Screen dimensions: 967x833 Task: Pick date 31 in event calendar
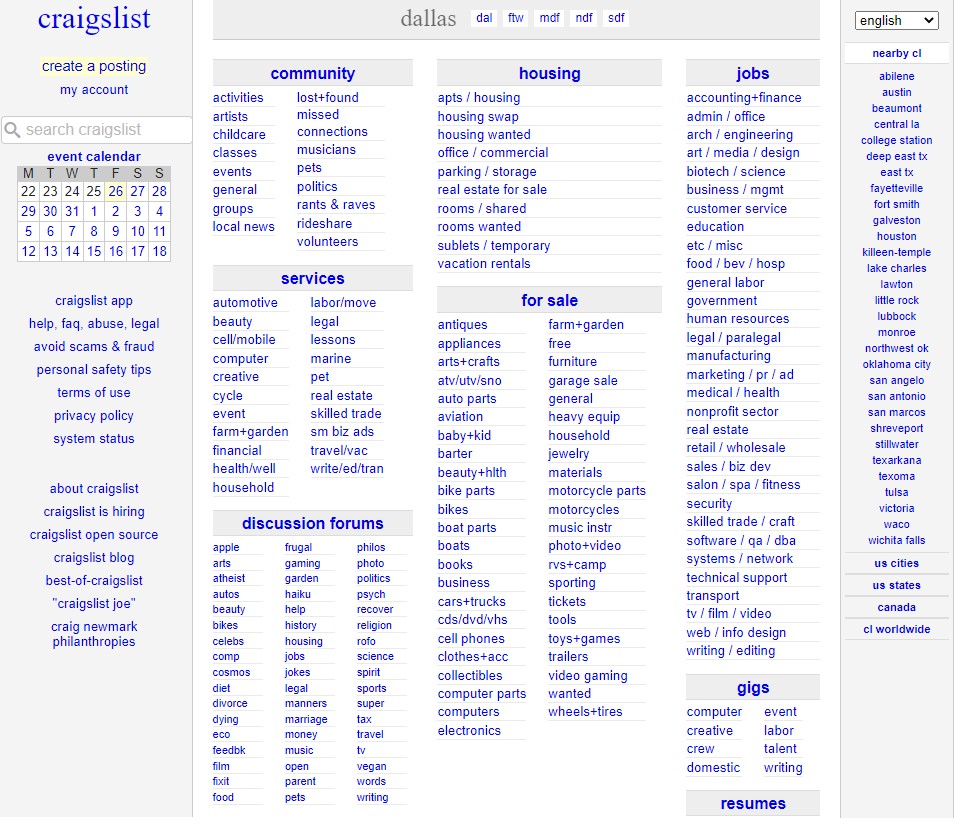[72, 211]
